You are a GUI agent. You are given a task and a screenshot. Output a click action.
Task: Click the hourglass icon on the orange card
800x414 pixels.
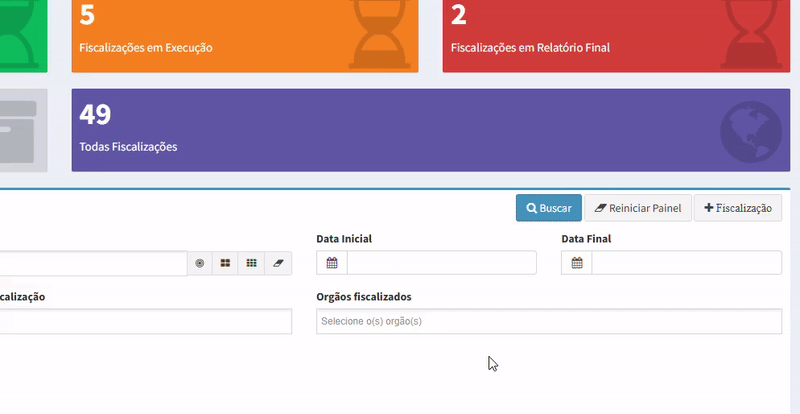point(380,34)
